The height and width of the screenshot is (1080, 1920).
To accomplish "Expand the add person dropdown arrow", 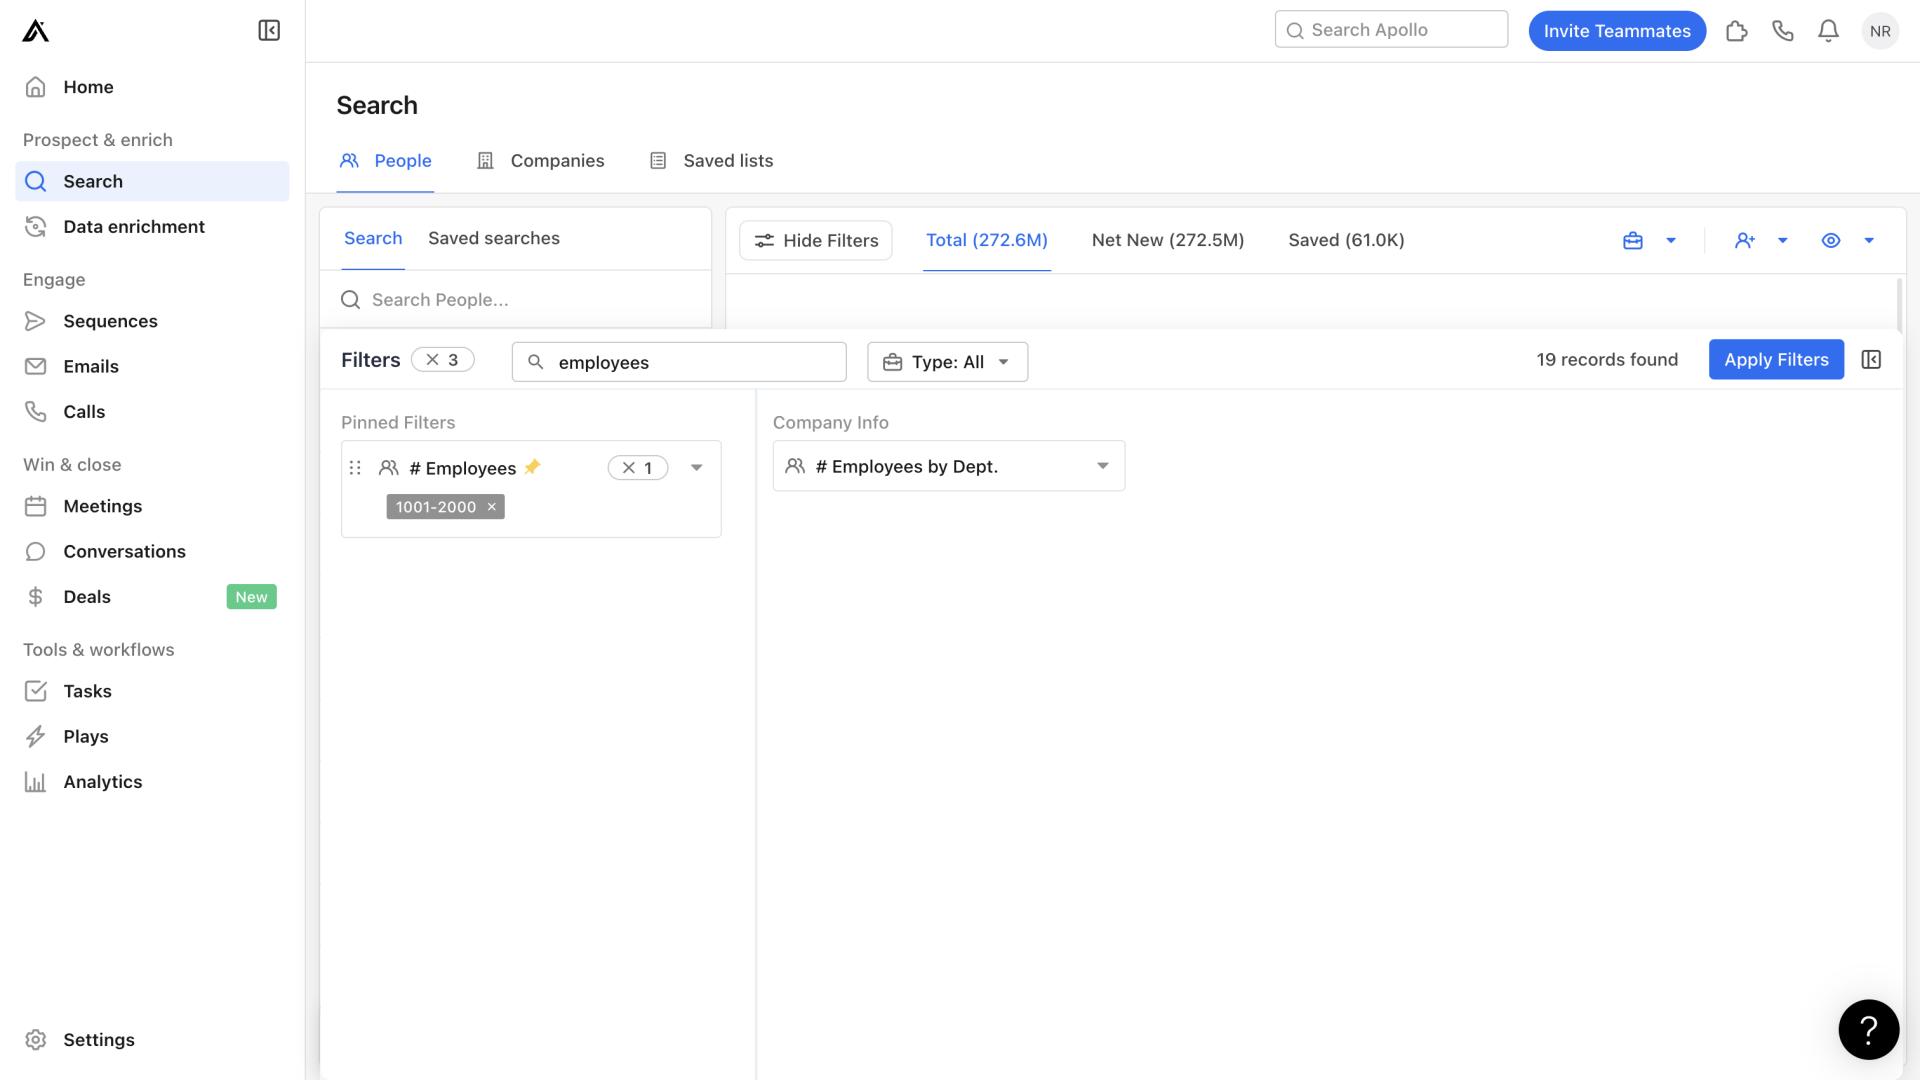I will coord(1783,240).
